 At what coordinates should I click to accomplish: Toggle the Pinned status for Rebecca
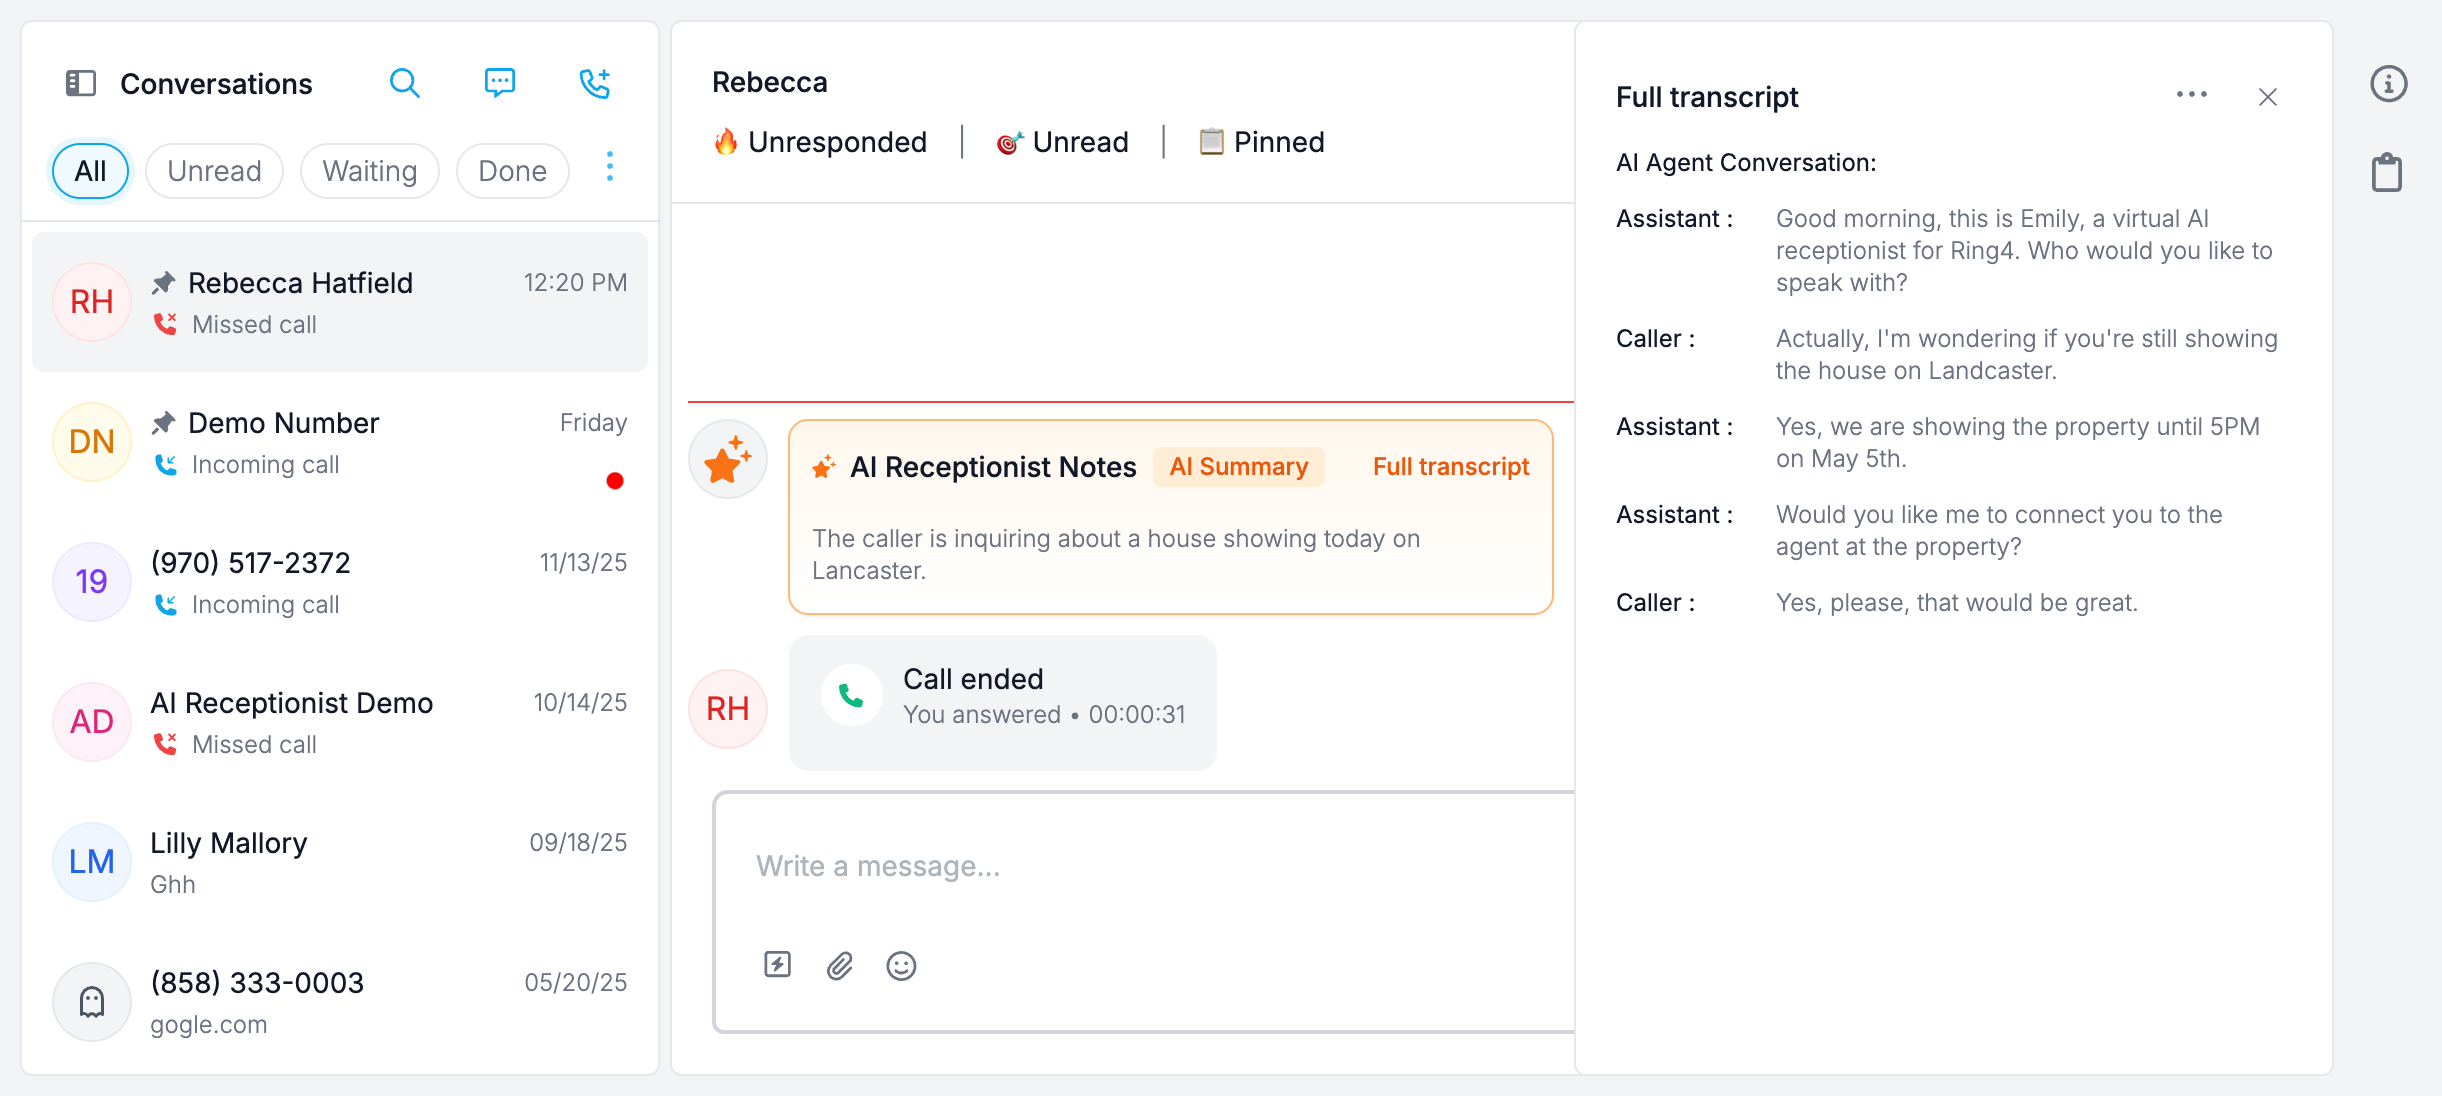click(x=1261, y=142)
